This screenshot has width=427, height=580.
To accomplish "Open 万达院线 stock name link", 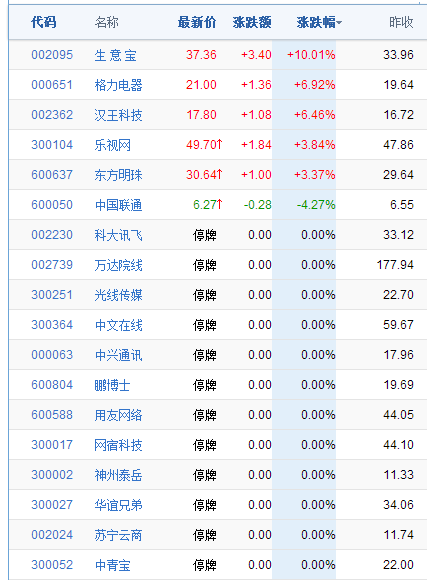I will pos(118,265).
